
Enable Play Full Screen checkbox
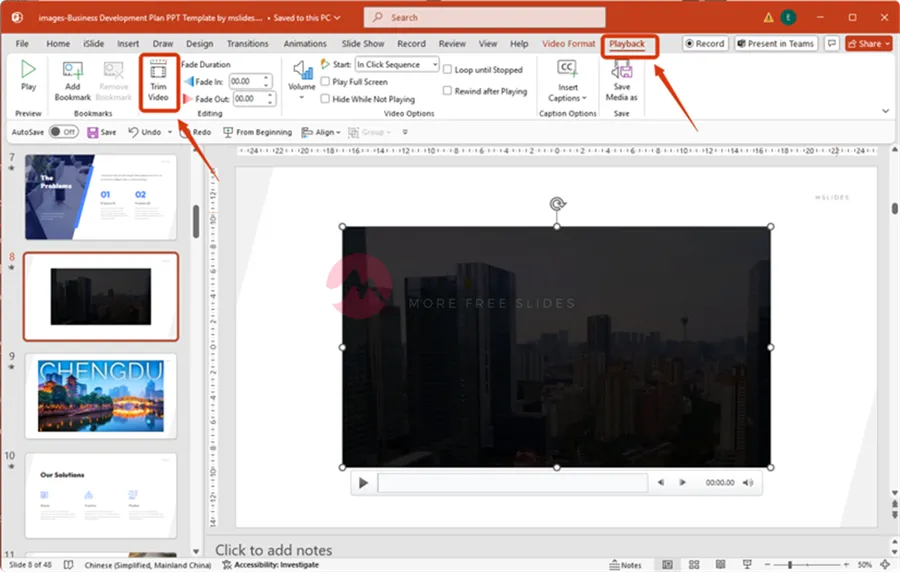[x=326, y=82]
